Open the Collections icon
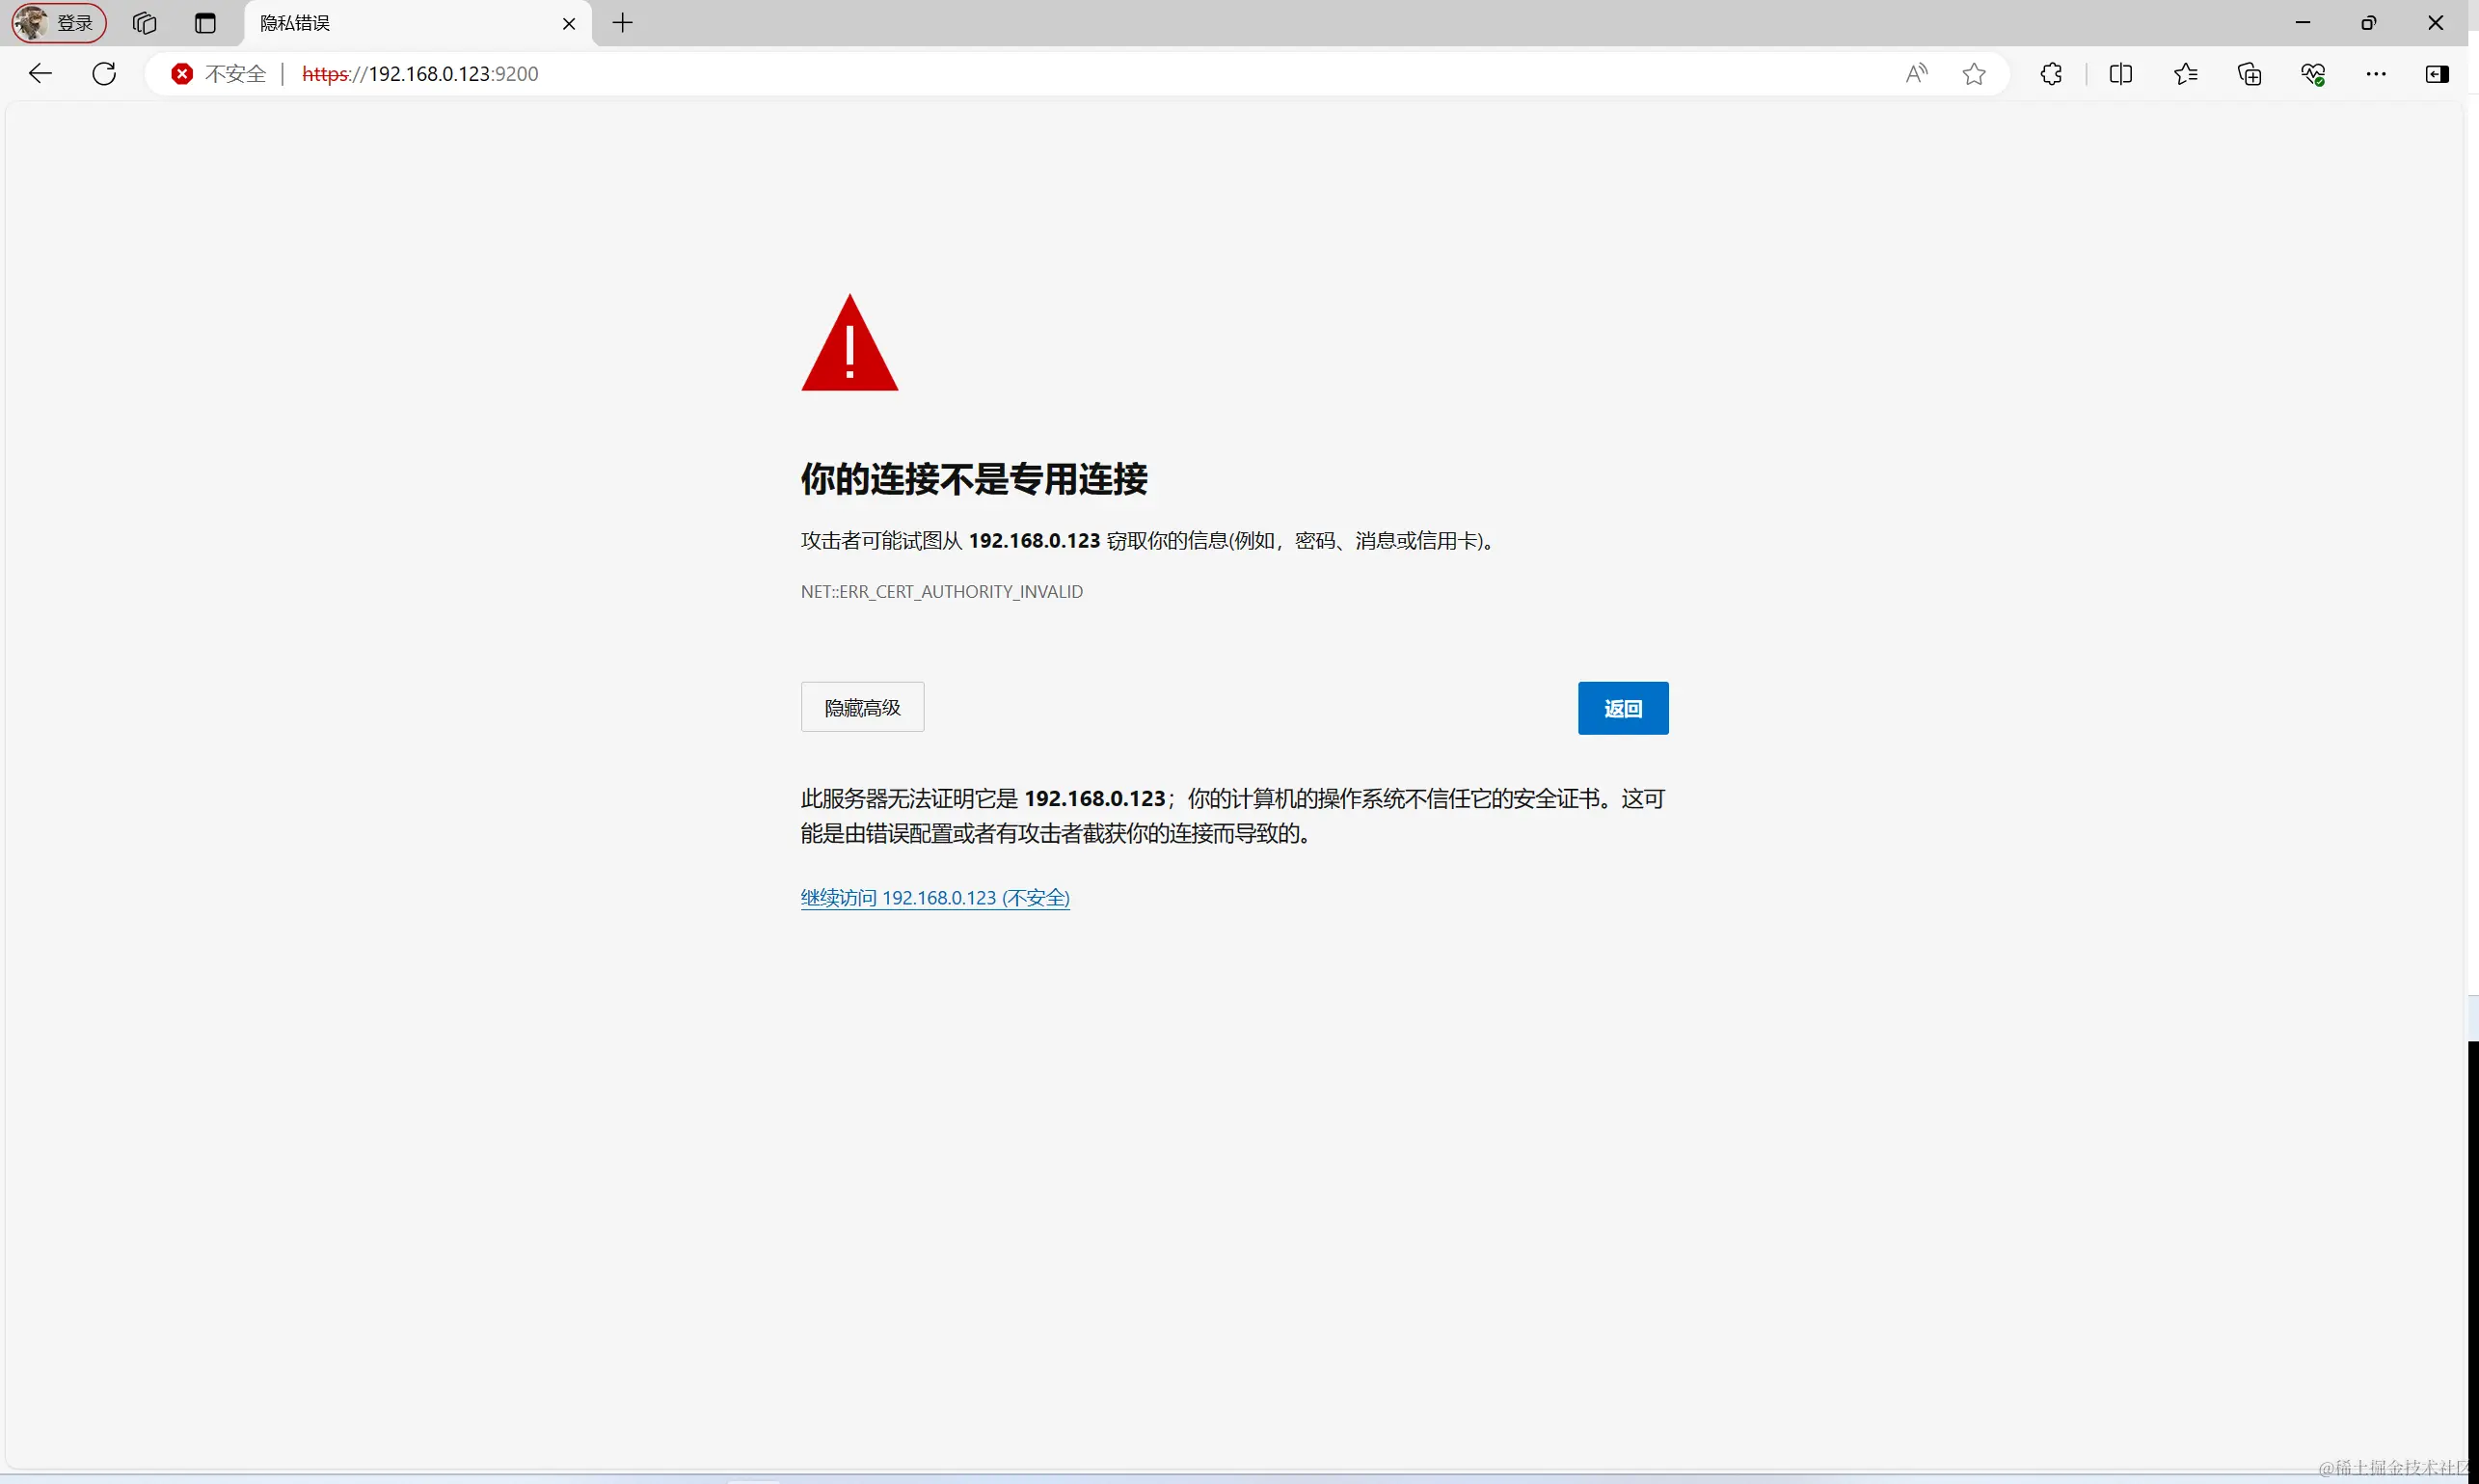The image size is (2479, 1484). [2249, 74]
